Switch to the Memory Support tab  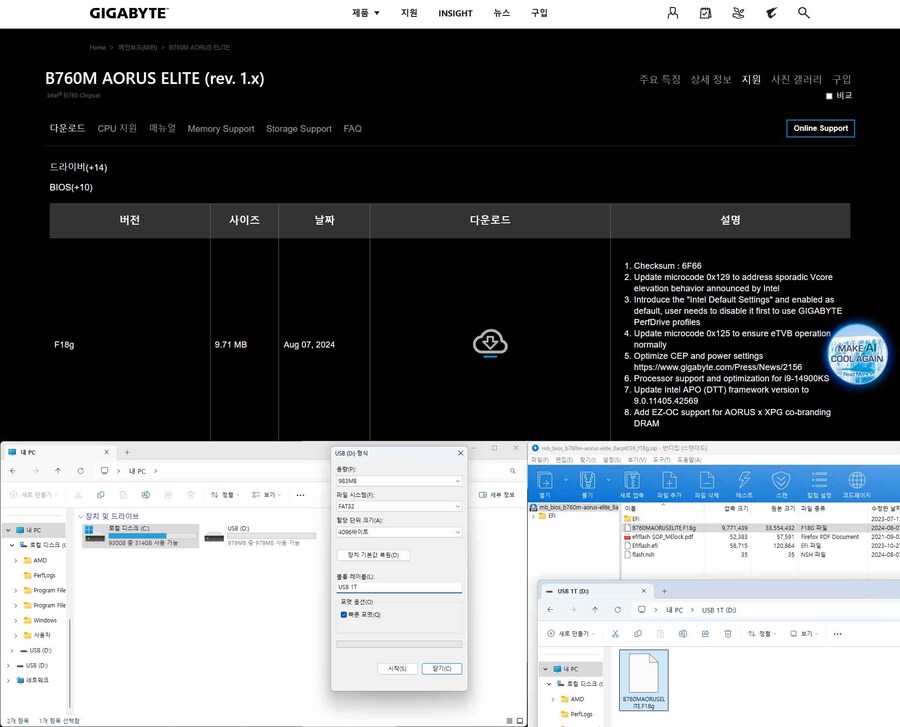(x=220, y=129)
